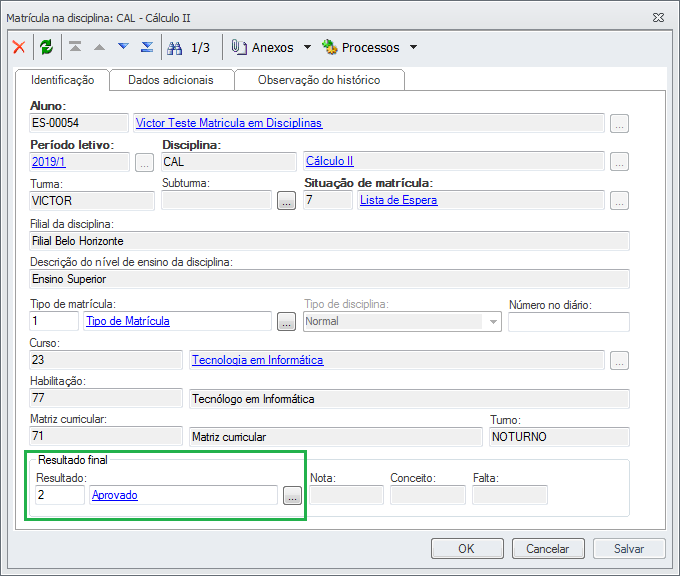Open Tipo de disciplina Normal dropdown
Image resolution: width=680 pixels, height=576 pixels.
(493, 322)
